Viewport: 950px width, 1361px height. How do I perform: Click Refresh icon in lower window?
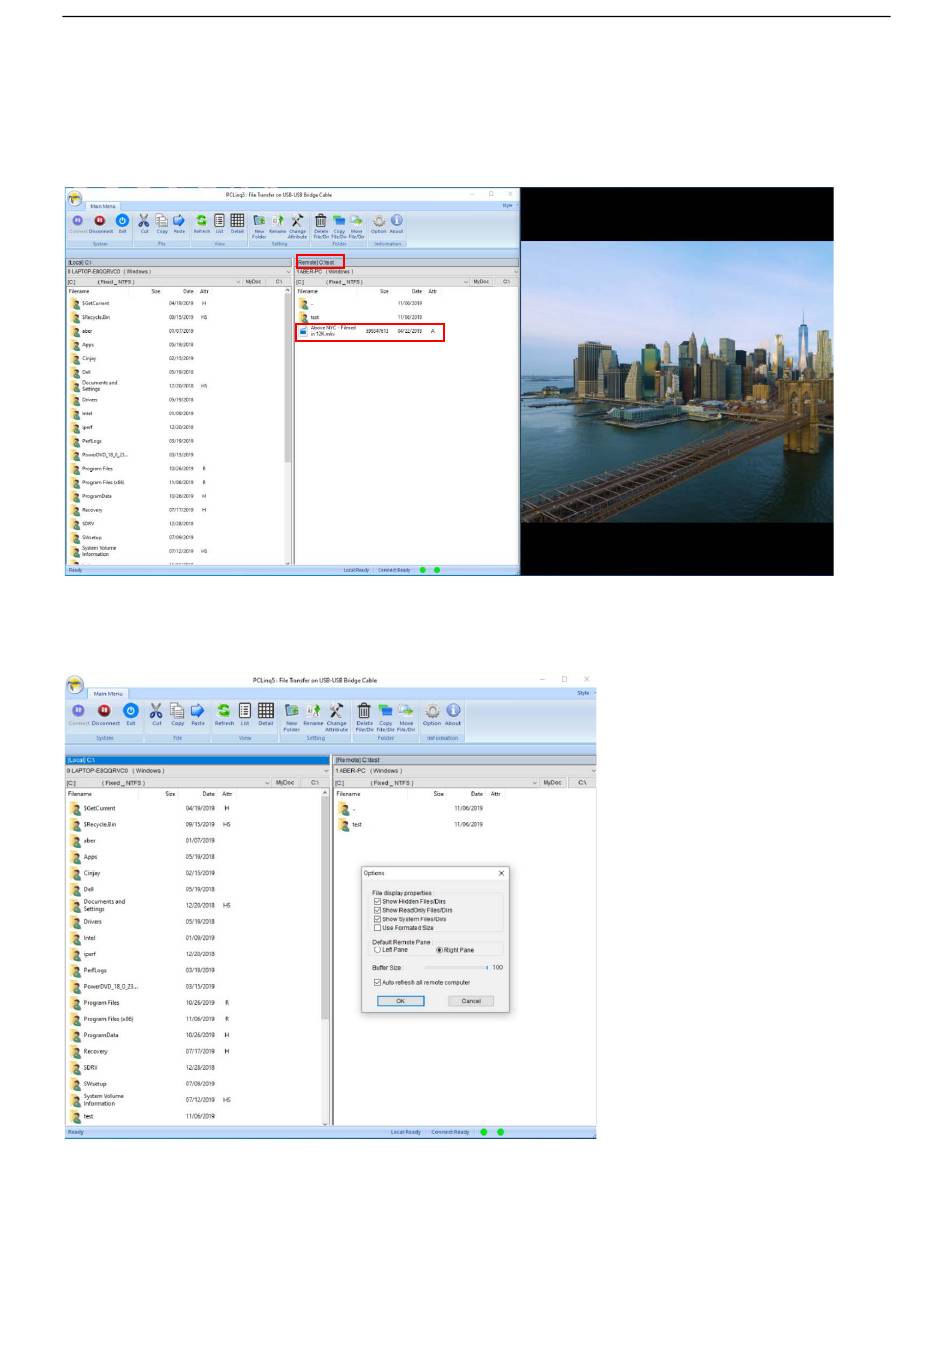[x=224, y=710]
